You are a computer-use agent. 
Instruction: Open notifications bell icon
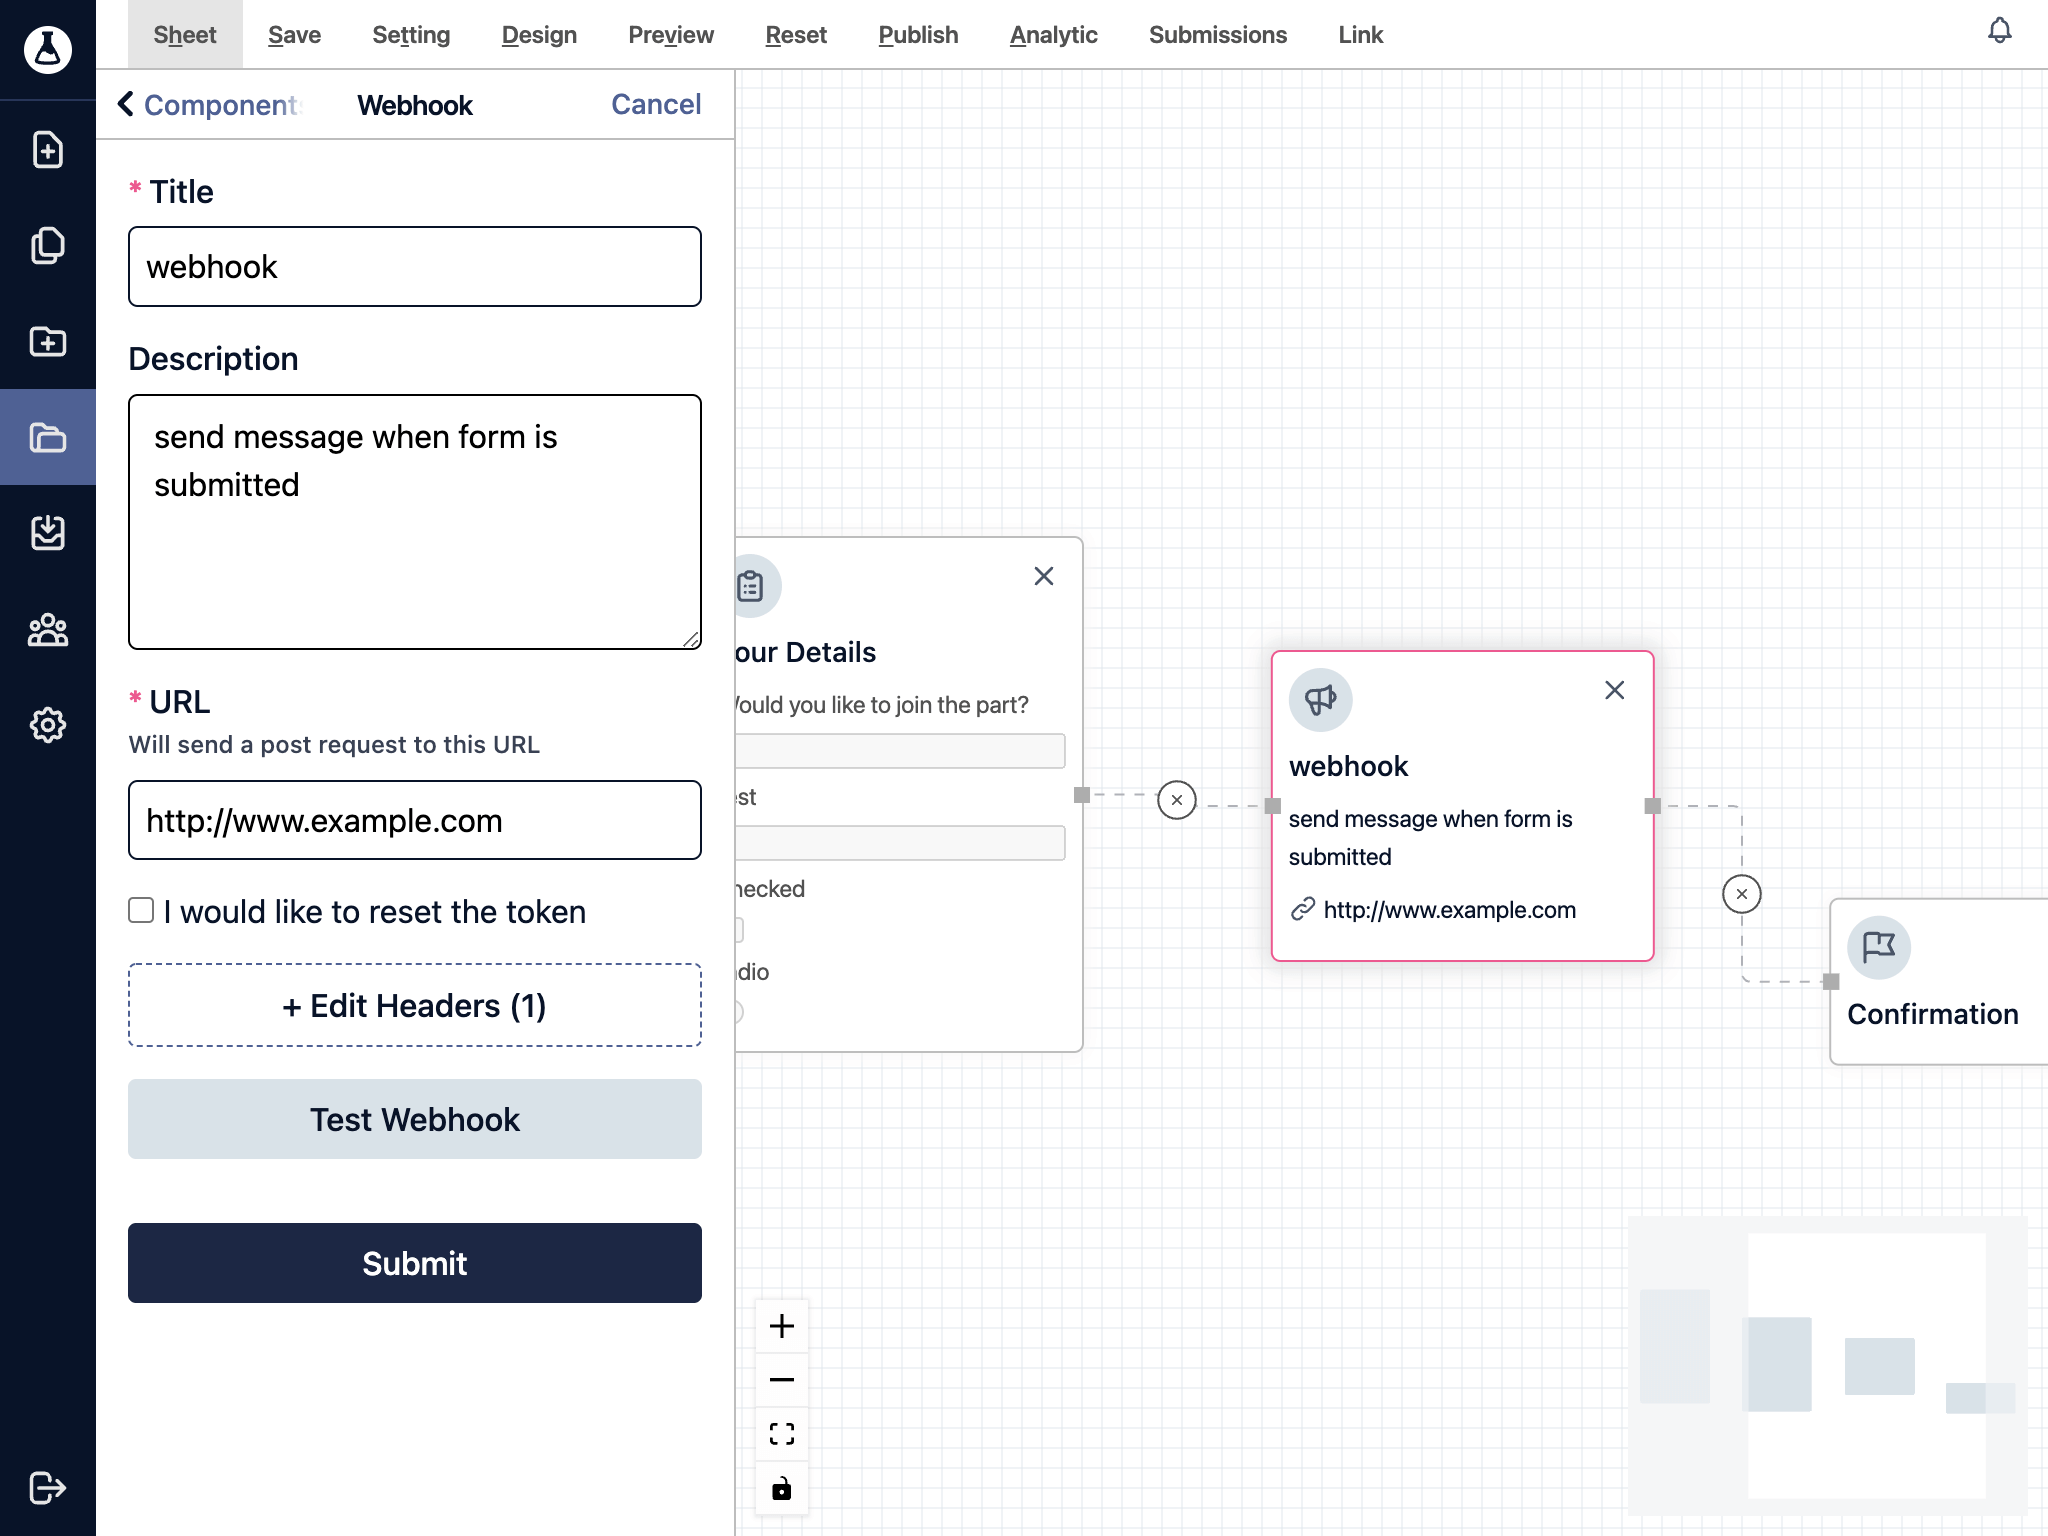pos(1999,31)
